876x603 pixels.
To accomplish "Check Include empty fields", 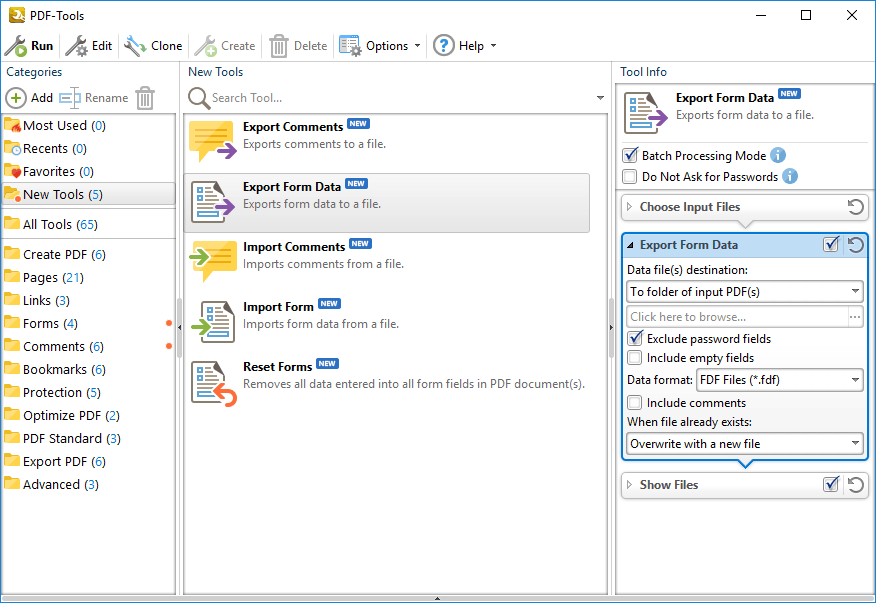I will click(x=635, y=358).
